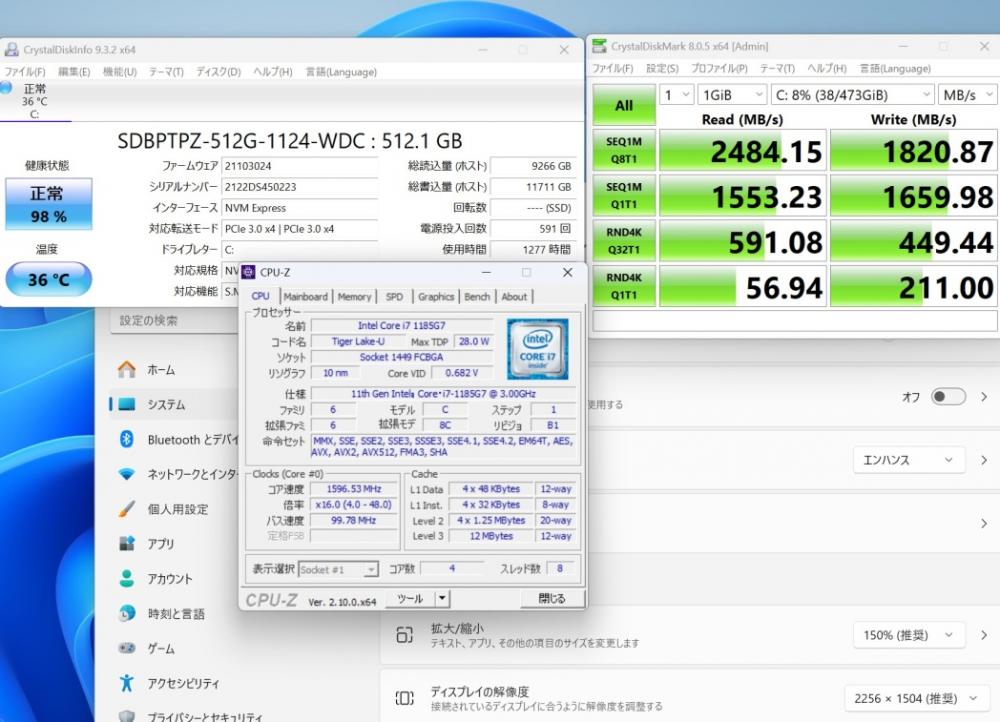Open the MB/s unit dropdown
The width and height of the screenshot is (1000, 722).
967,95
